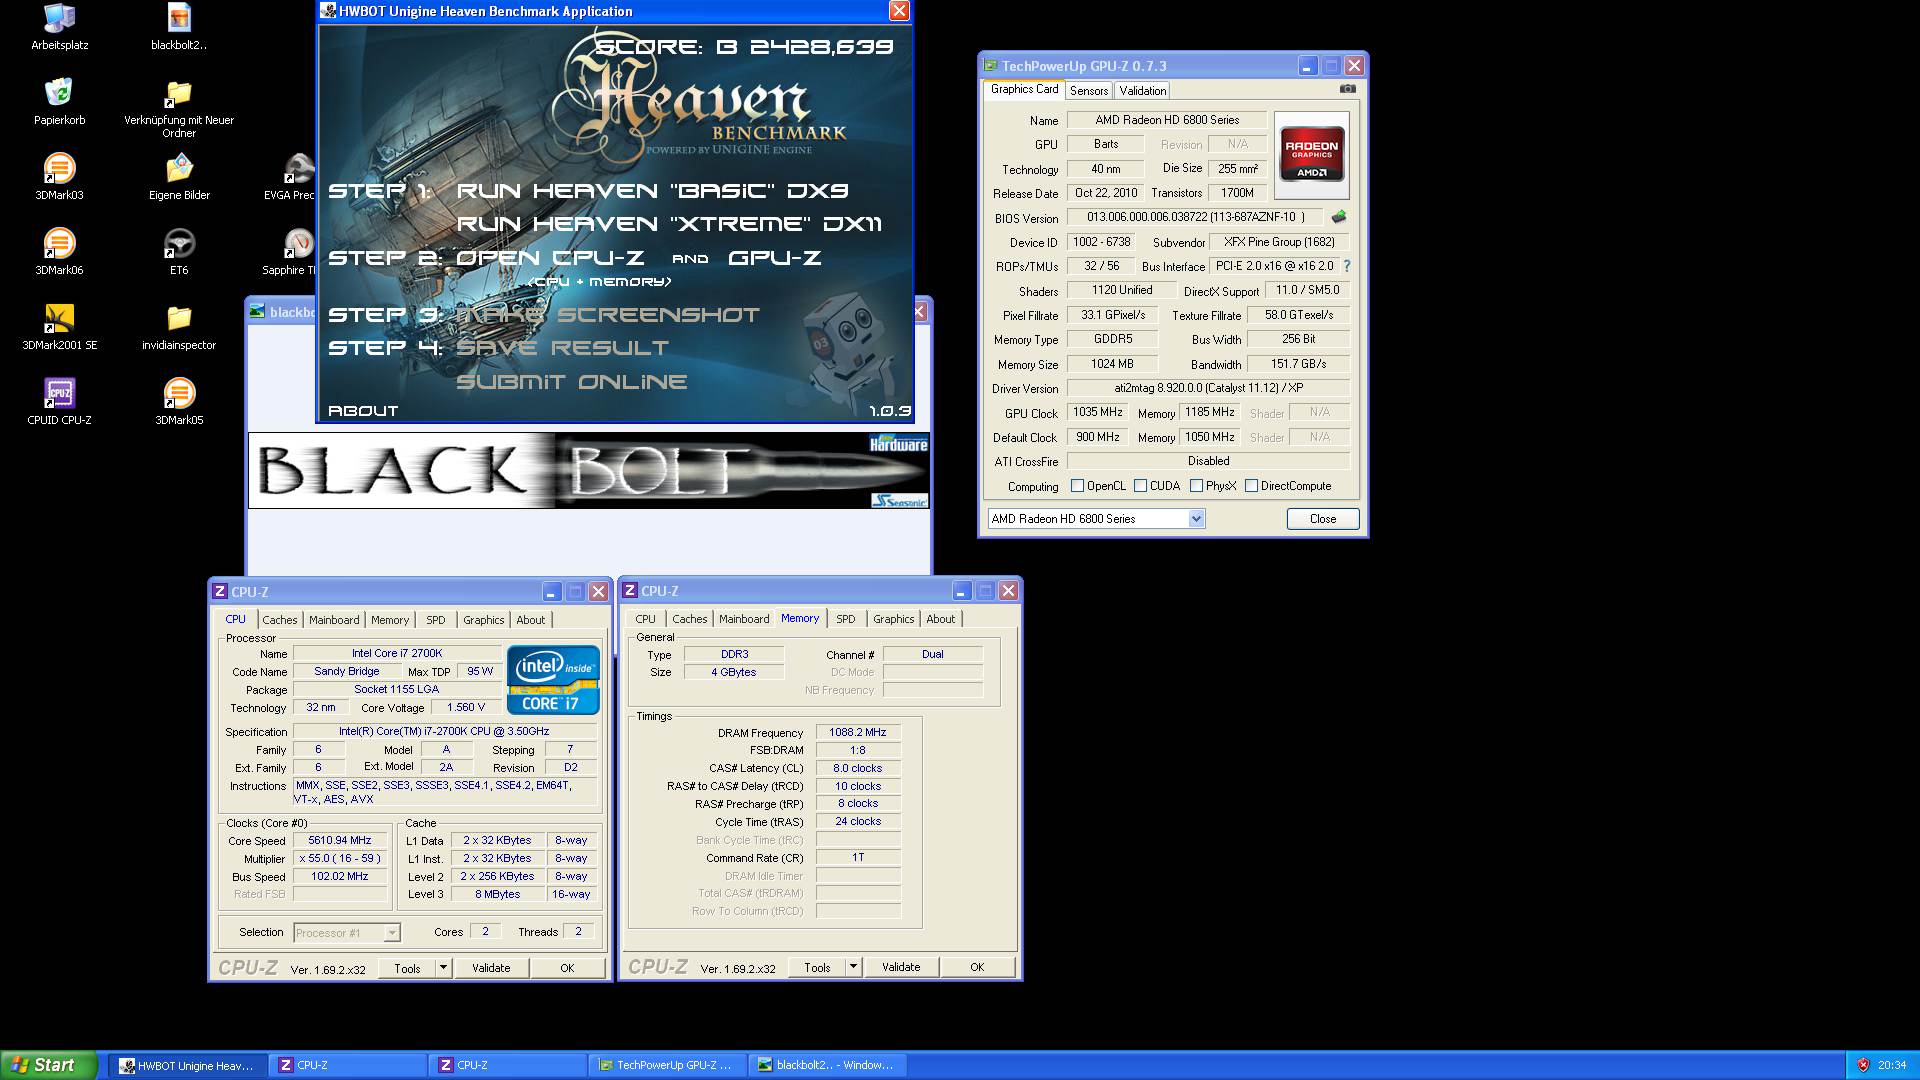This screenshot has width=1920, height=1080.
Task: Switch to HWBOT Unigine Heaven taskbar item
Action: (187, 1065)
